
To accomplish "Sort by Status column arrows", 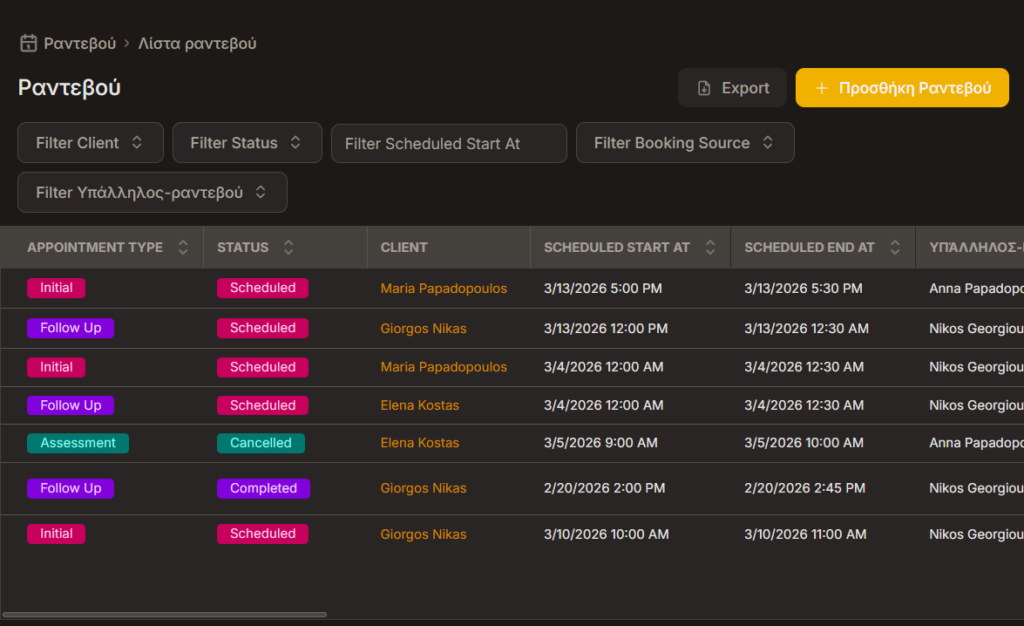I will pos(289,248).
